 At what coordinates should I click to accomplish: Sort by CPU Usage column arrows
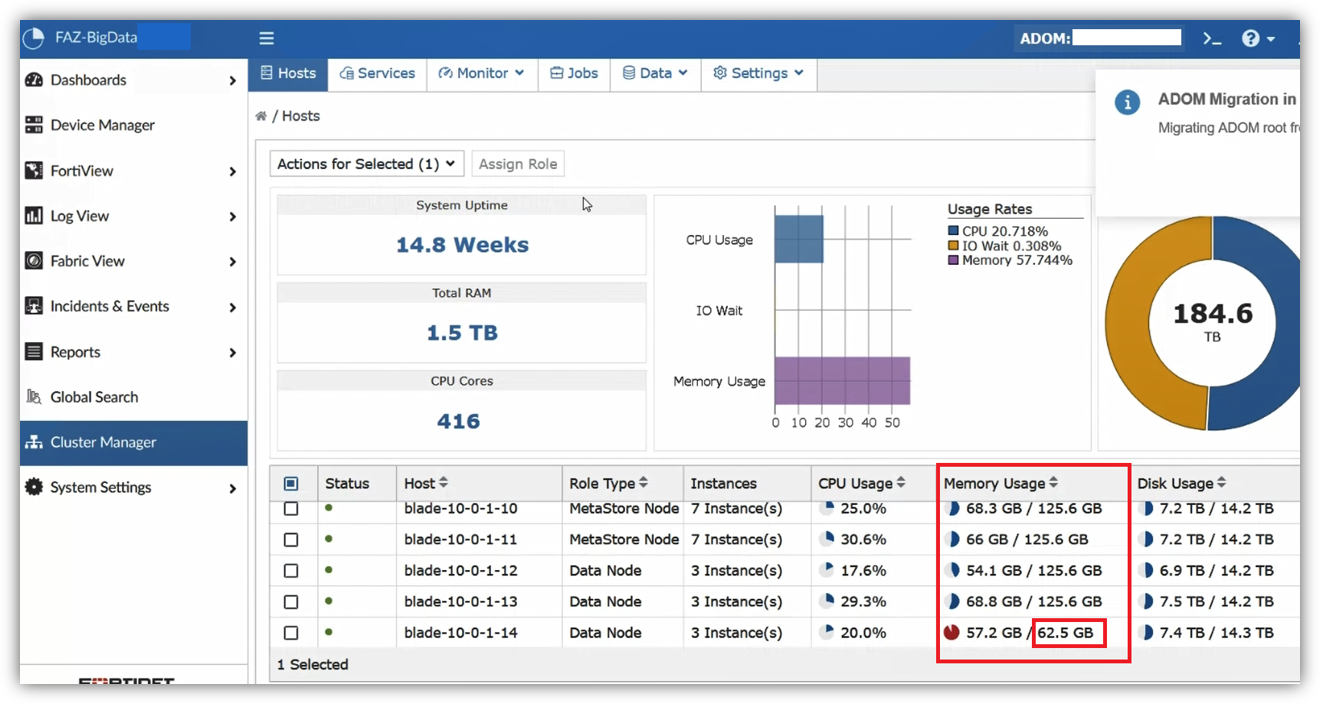click(x=901, y=483)
